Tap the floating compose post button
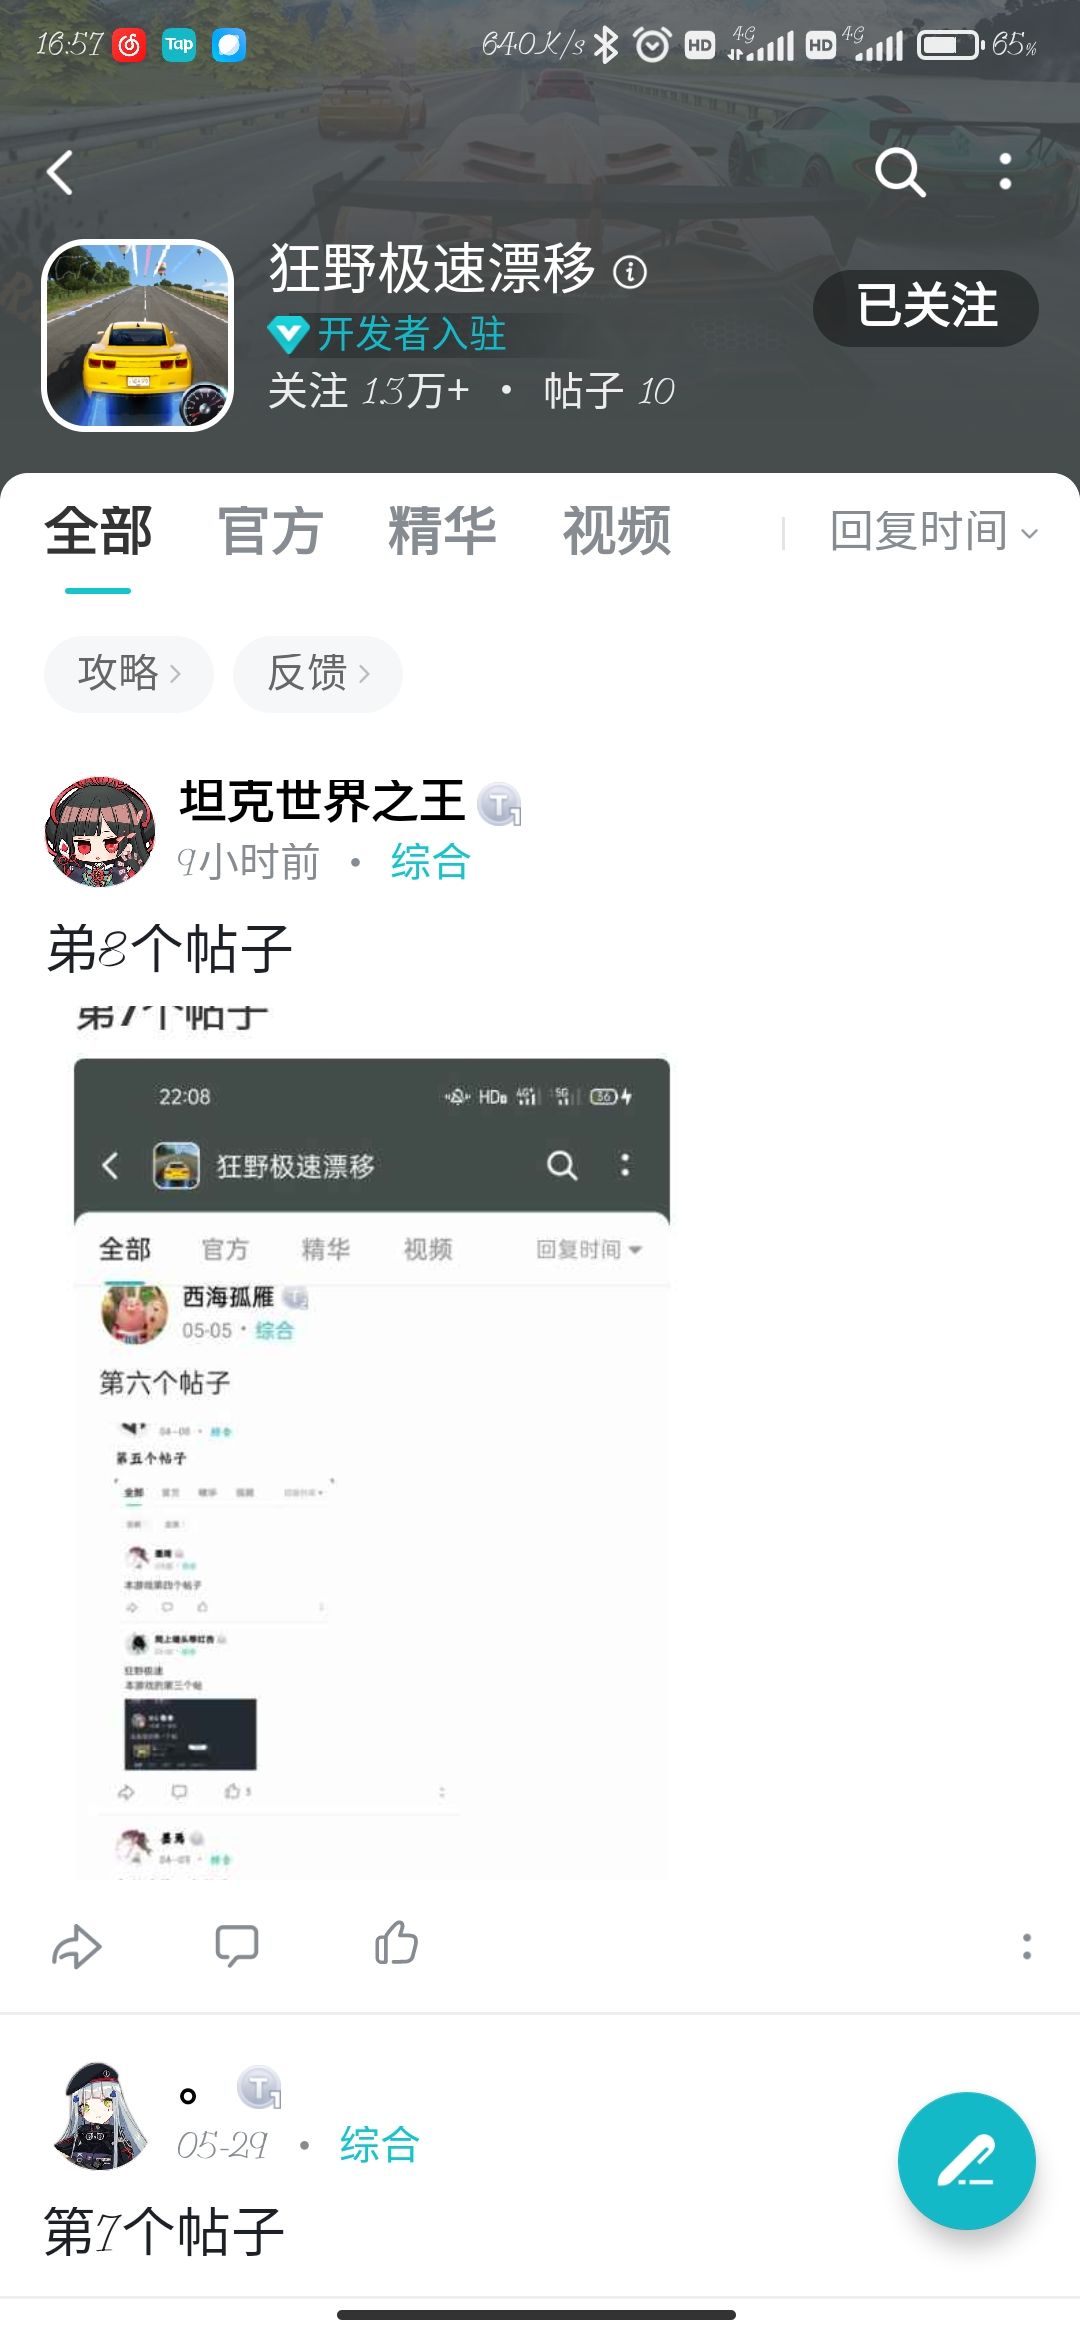Viewport: 1080px width, 2340px height. click(966, 2160)
